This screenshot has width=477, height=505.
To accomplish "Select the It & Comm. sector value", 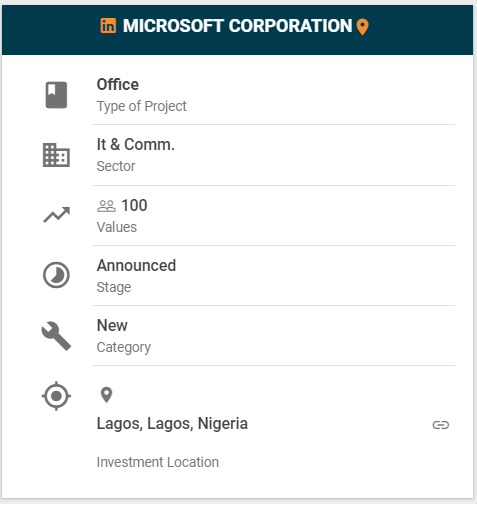I will (136, 145).
